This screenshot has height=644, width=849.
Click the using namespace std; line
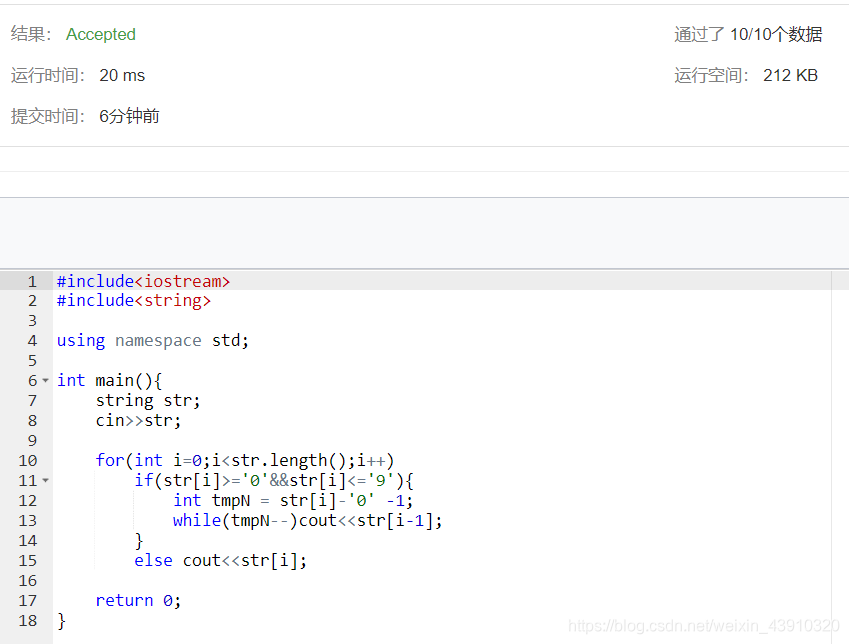tap(153, 341)
